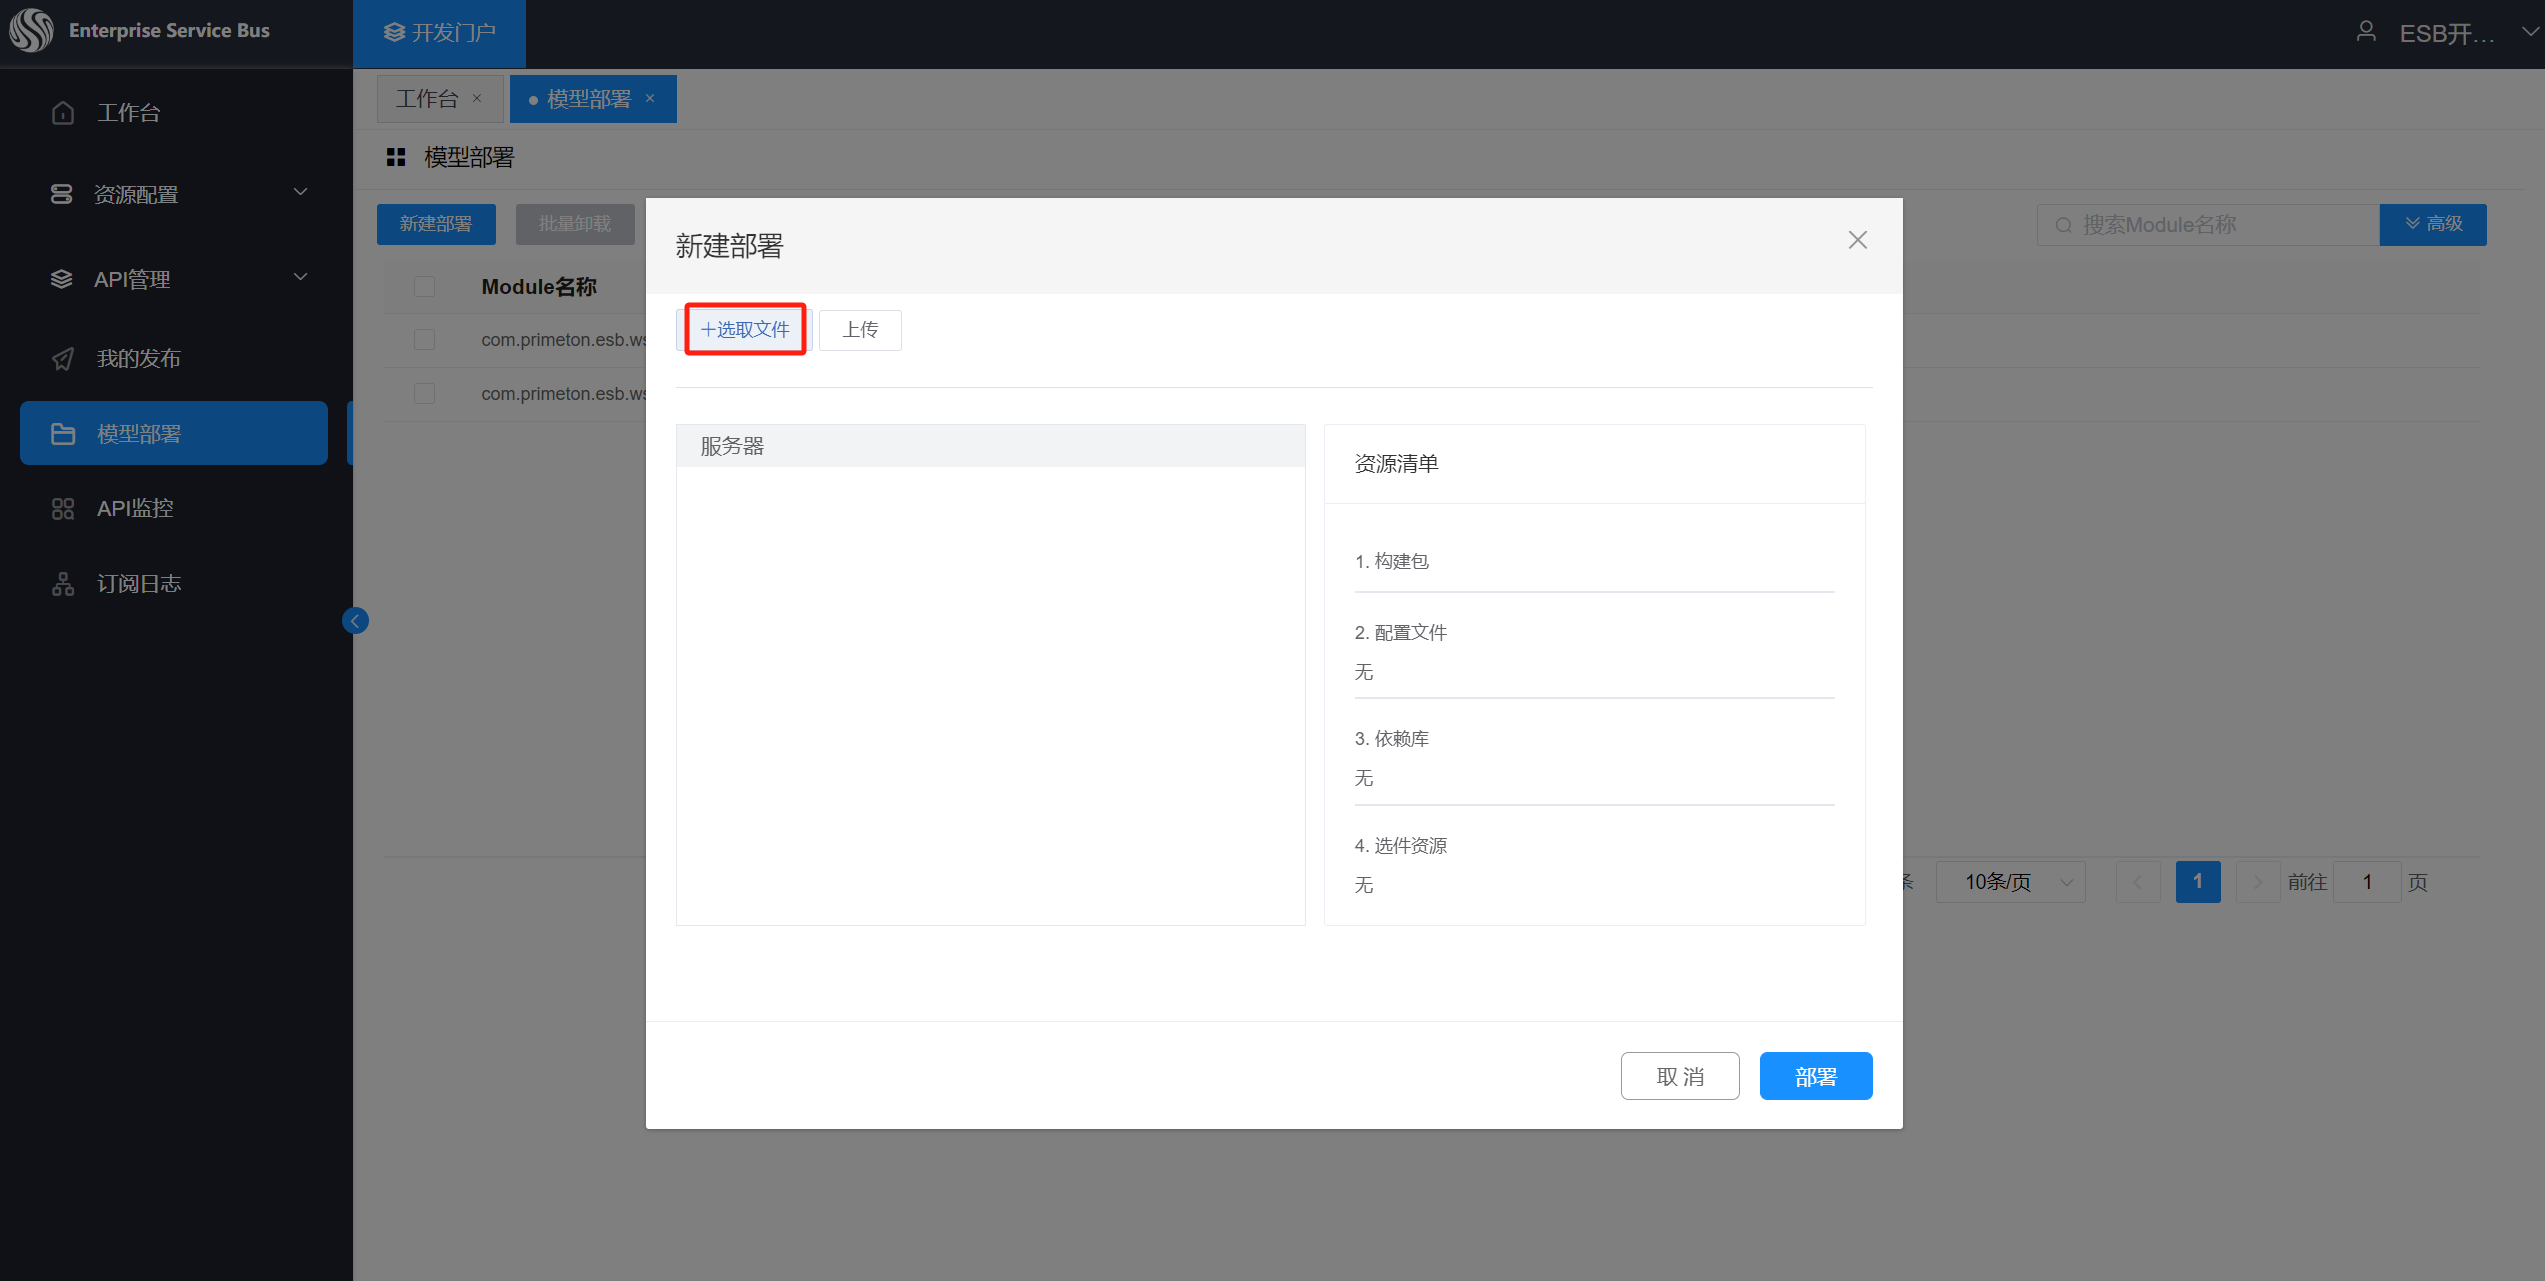Image resolution: width=2545 pixels, height=1281 pixels.
Task: Open the 开发门户 top navigation item
Action: (x=440, y=33)
